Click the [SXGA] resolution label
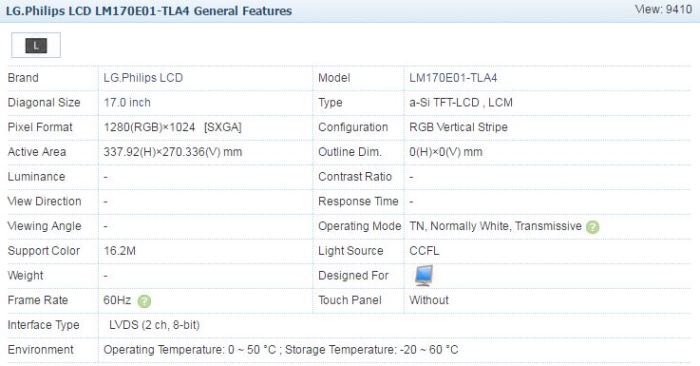 tap(223, 127)
